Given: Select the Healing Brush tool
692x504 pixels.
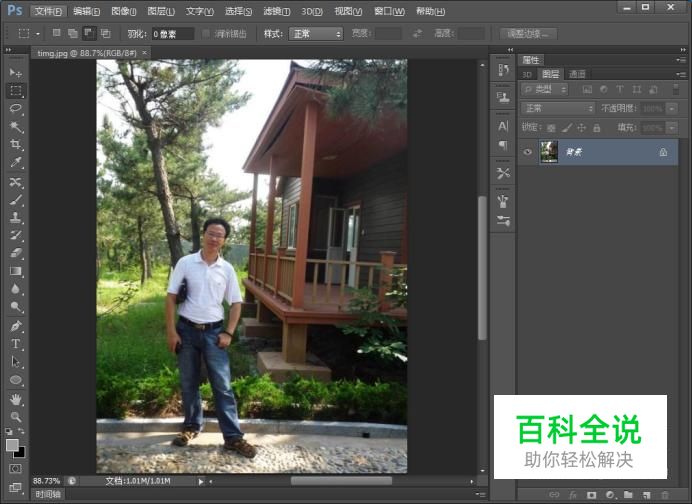Looking at the screenshot, I should (x=16, y=181).
